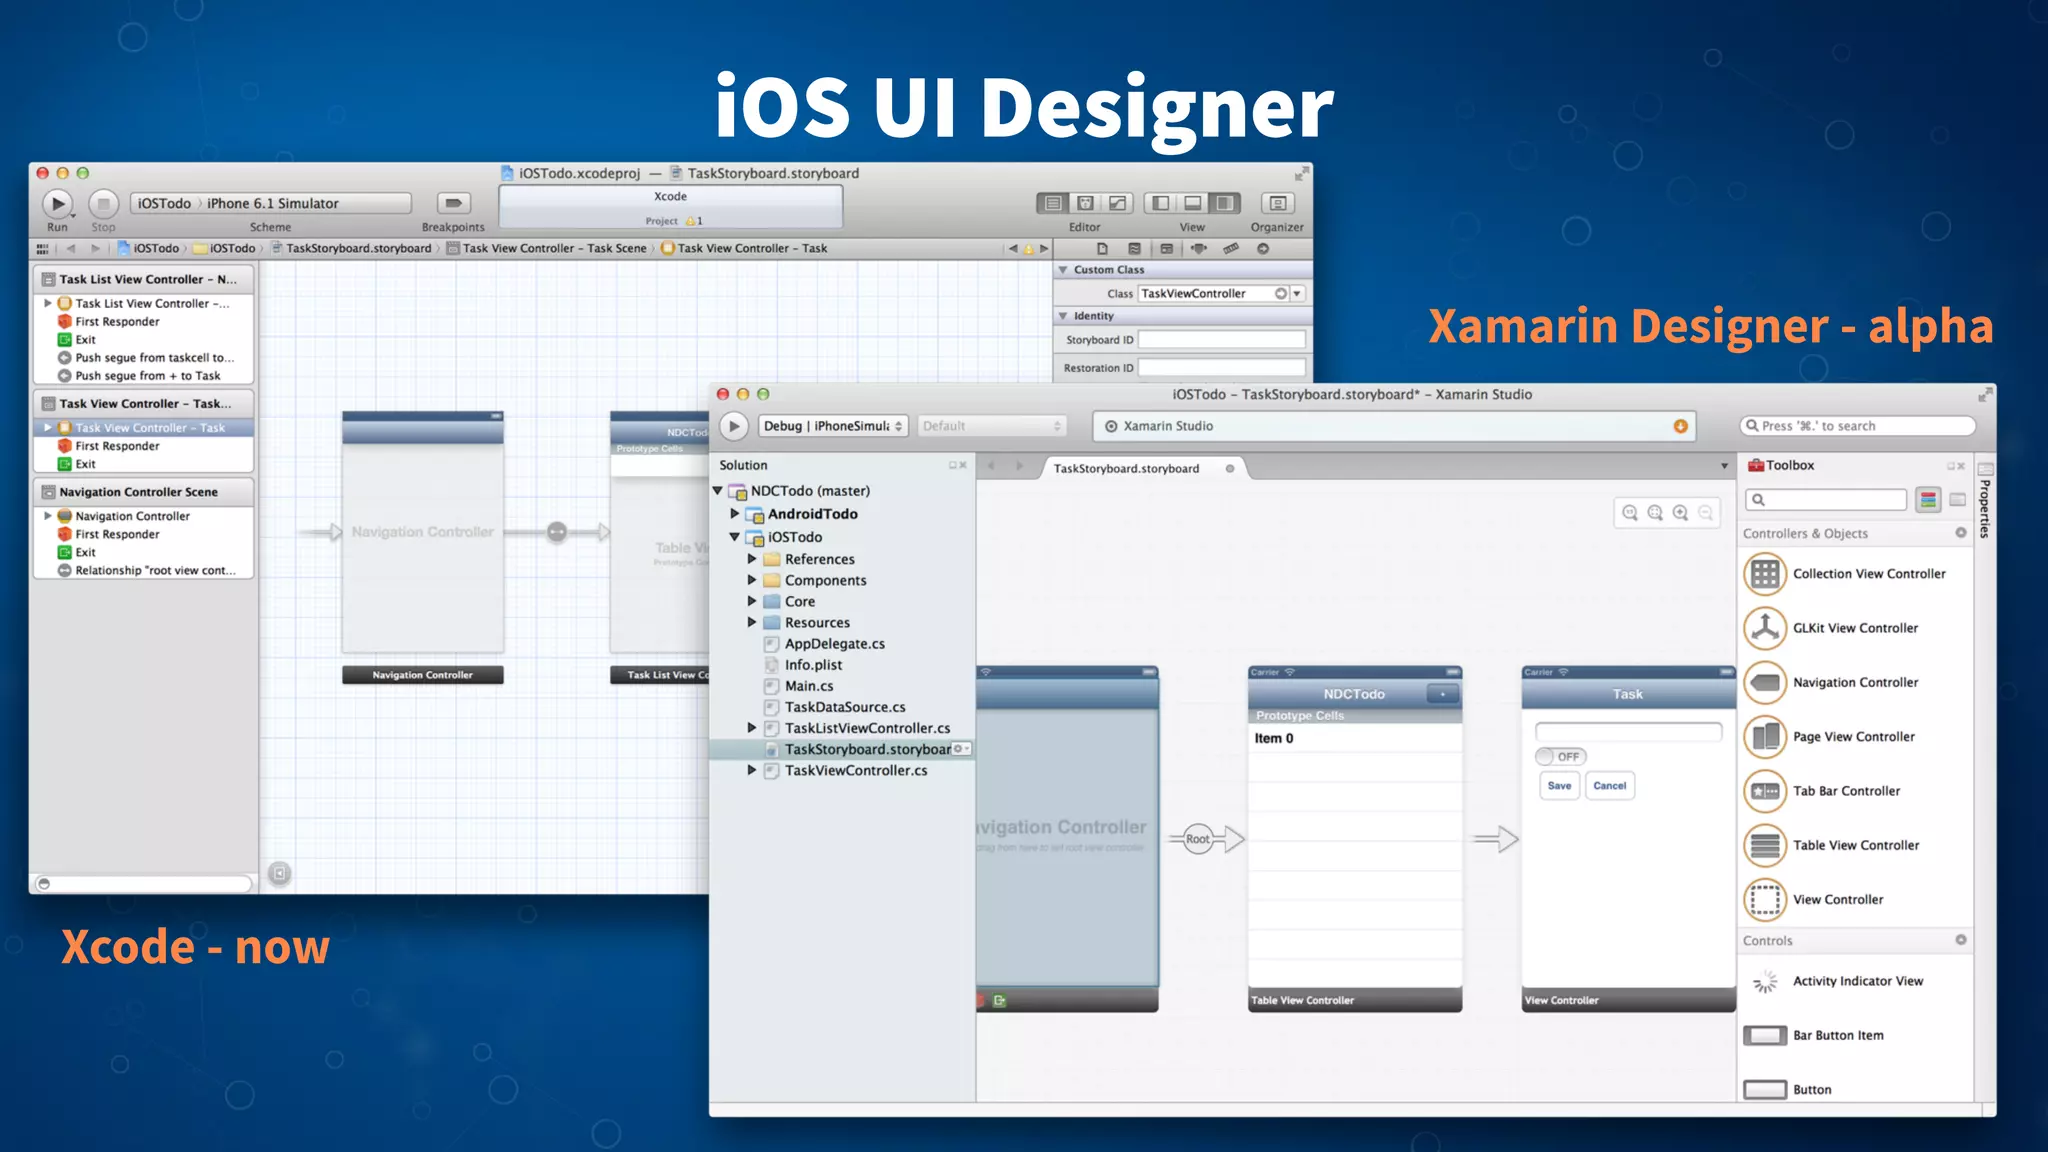Expand Components folder
The image size is (2048, 1152).
752,580
